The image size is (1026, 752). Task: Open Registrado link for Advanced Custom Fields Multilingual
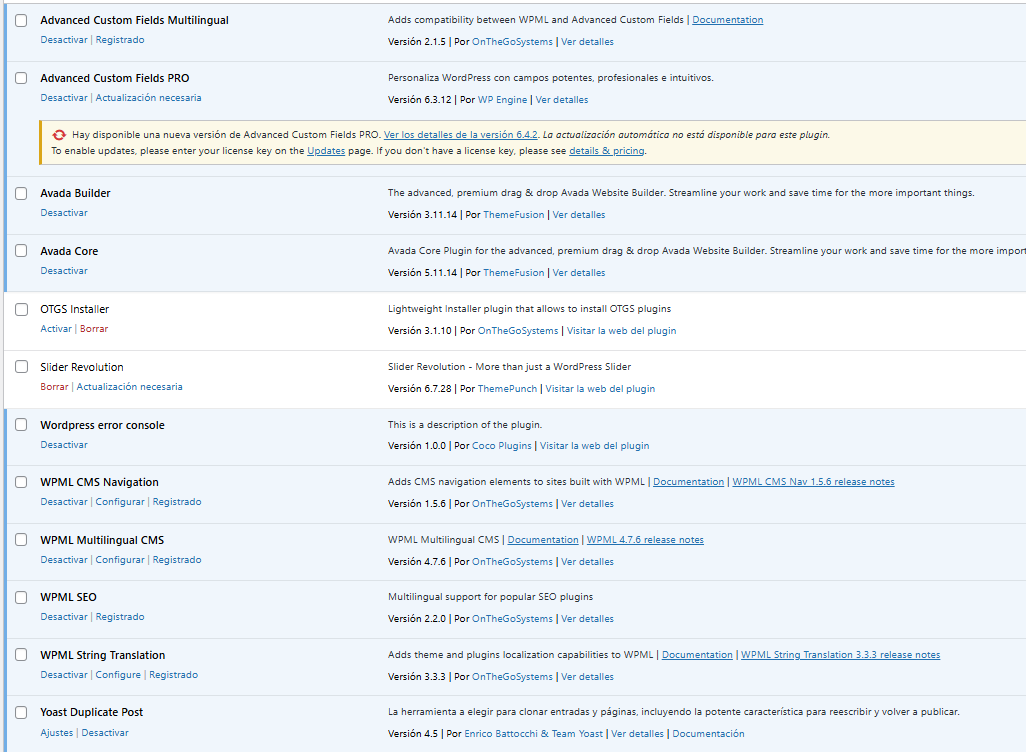[x=120, y=40]
